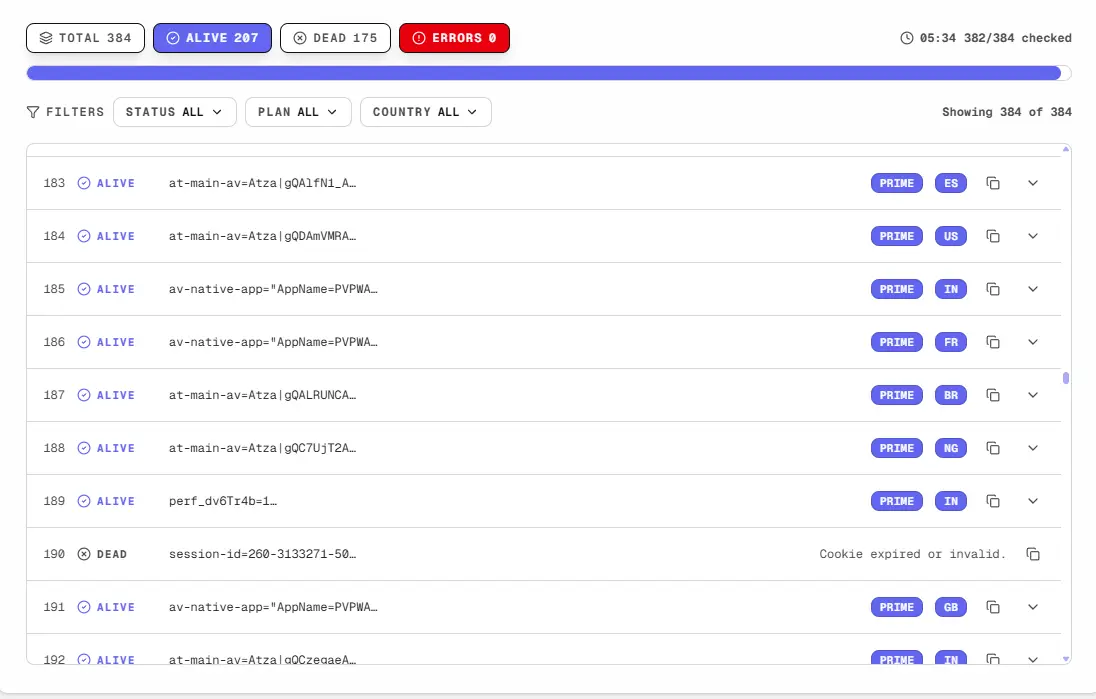Copy cookie in row 186
1096x699 pixels.
993,343
